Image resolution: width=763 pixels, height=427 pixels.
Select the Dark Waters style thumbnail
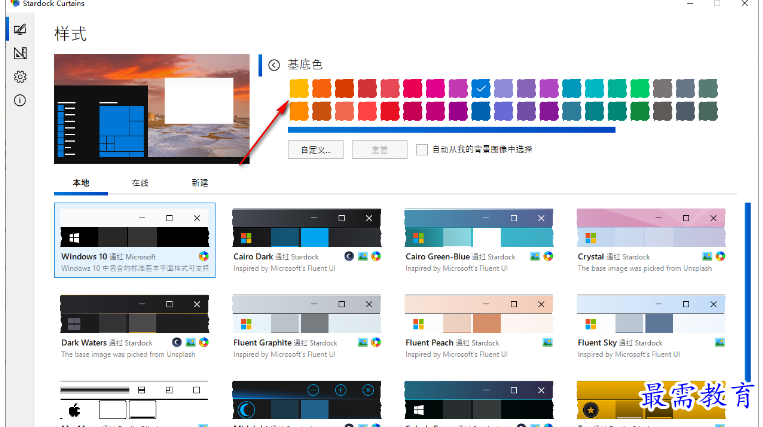pos(134,314)
